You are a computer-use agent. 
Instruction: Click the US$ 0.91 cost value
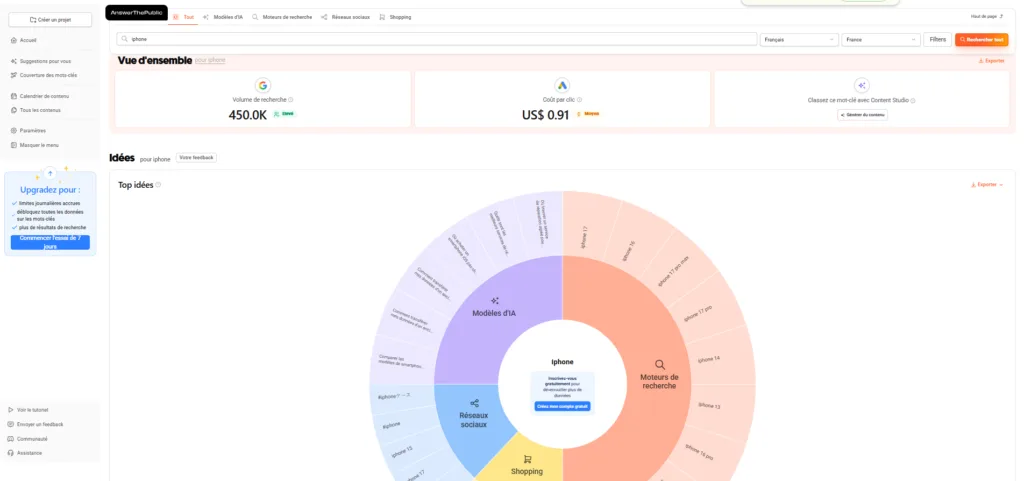tap(545, 115)
